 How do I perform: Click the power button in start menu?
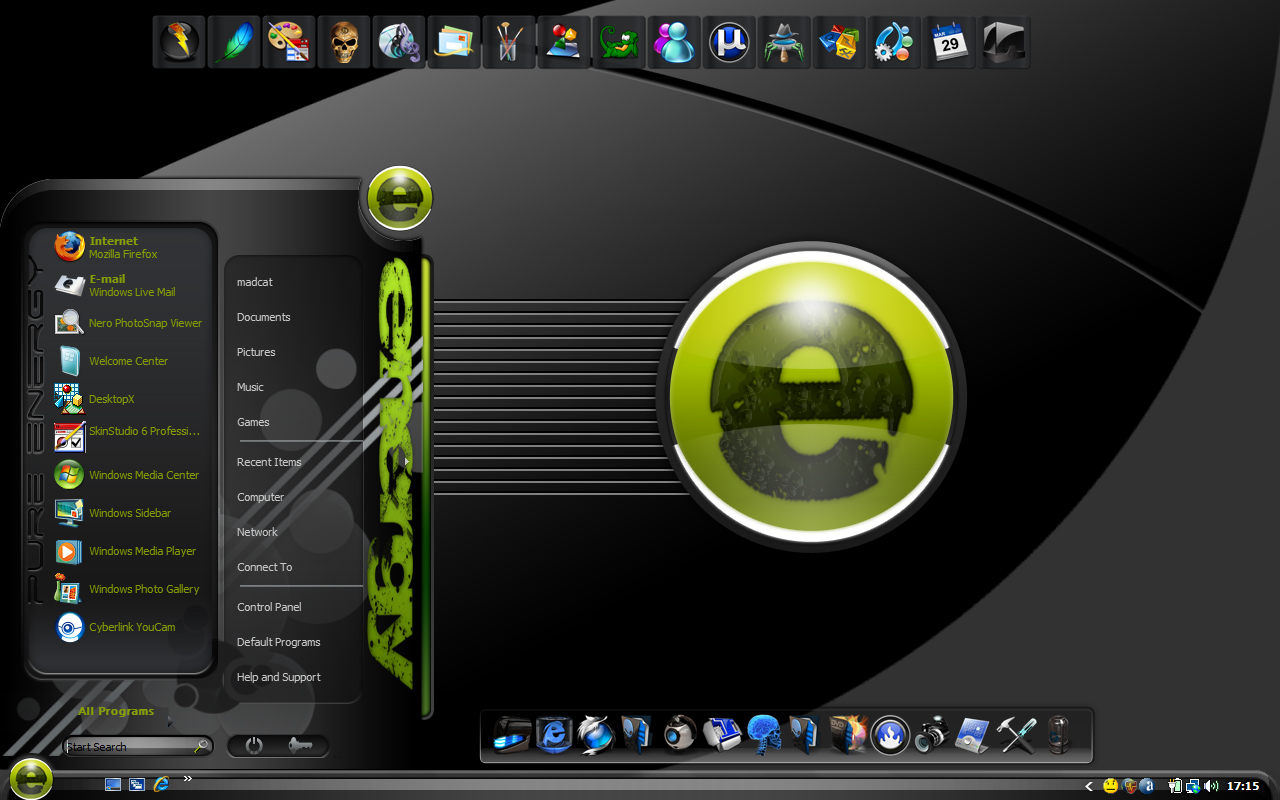(254, 745)
